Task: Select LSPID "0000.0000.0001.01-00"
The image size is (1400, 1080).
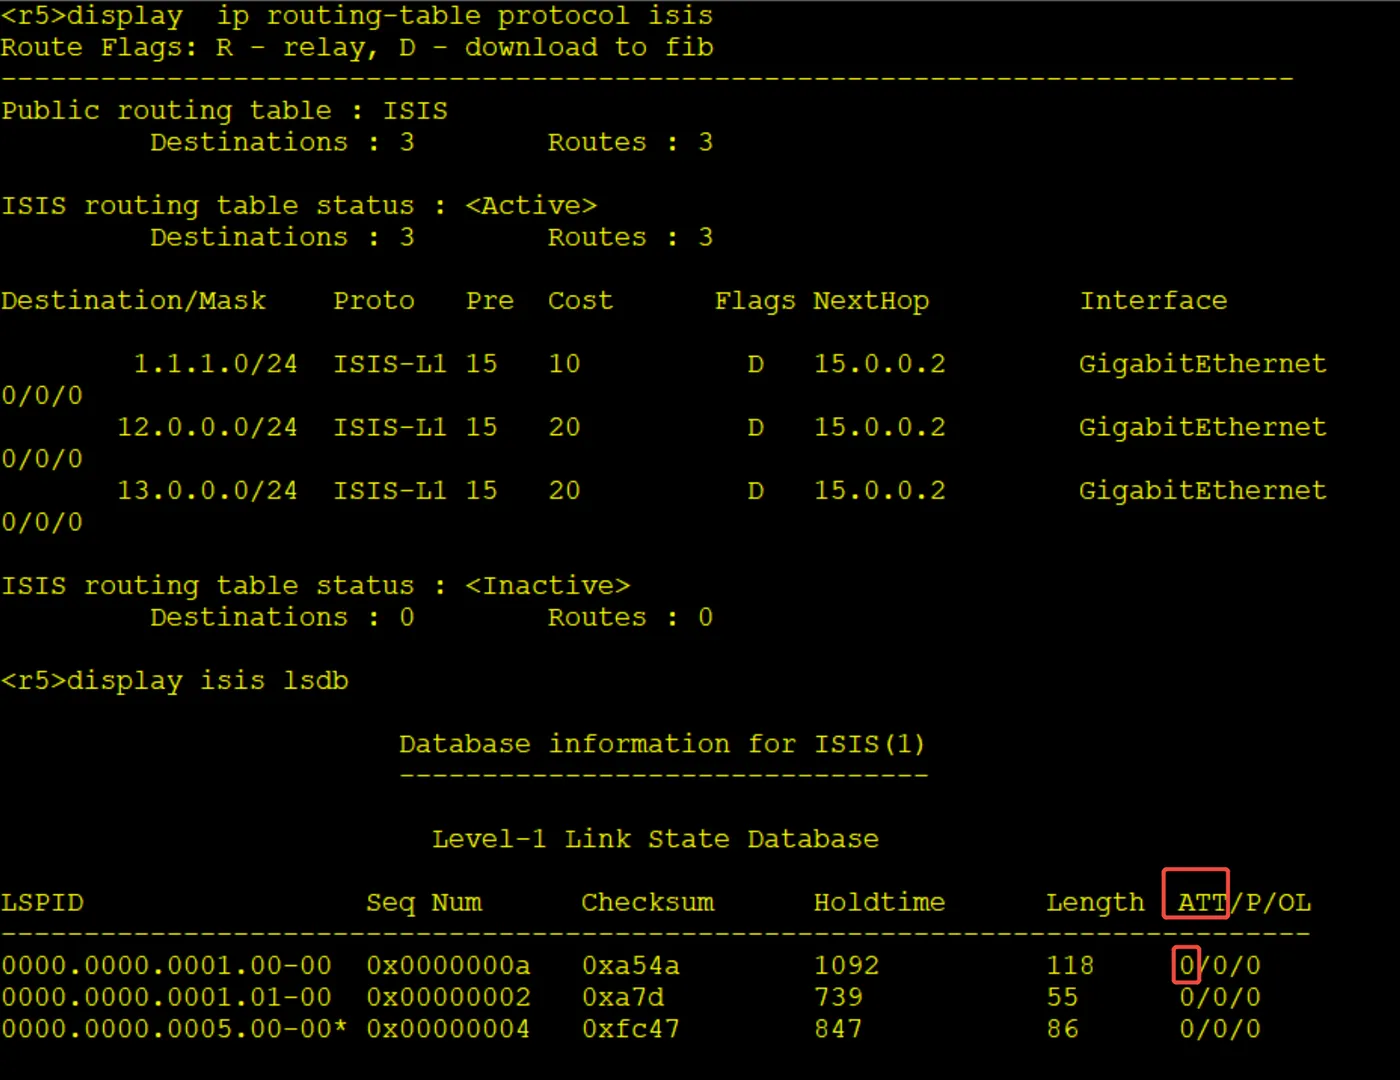Action: [x=167, y=998]
